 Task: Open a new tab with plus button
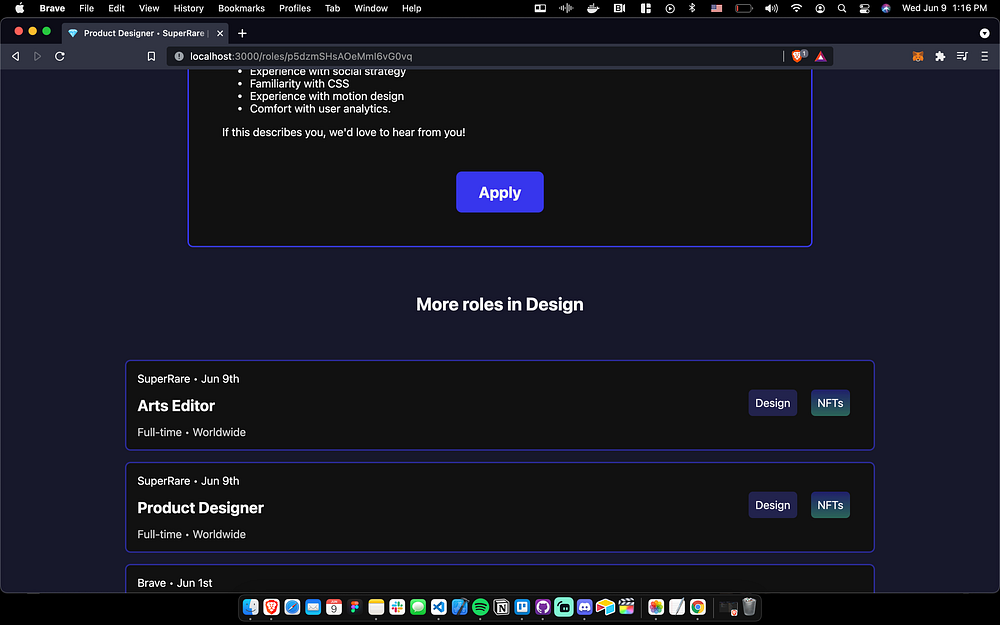point(242,33)
